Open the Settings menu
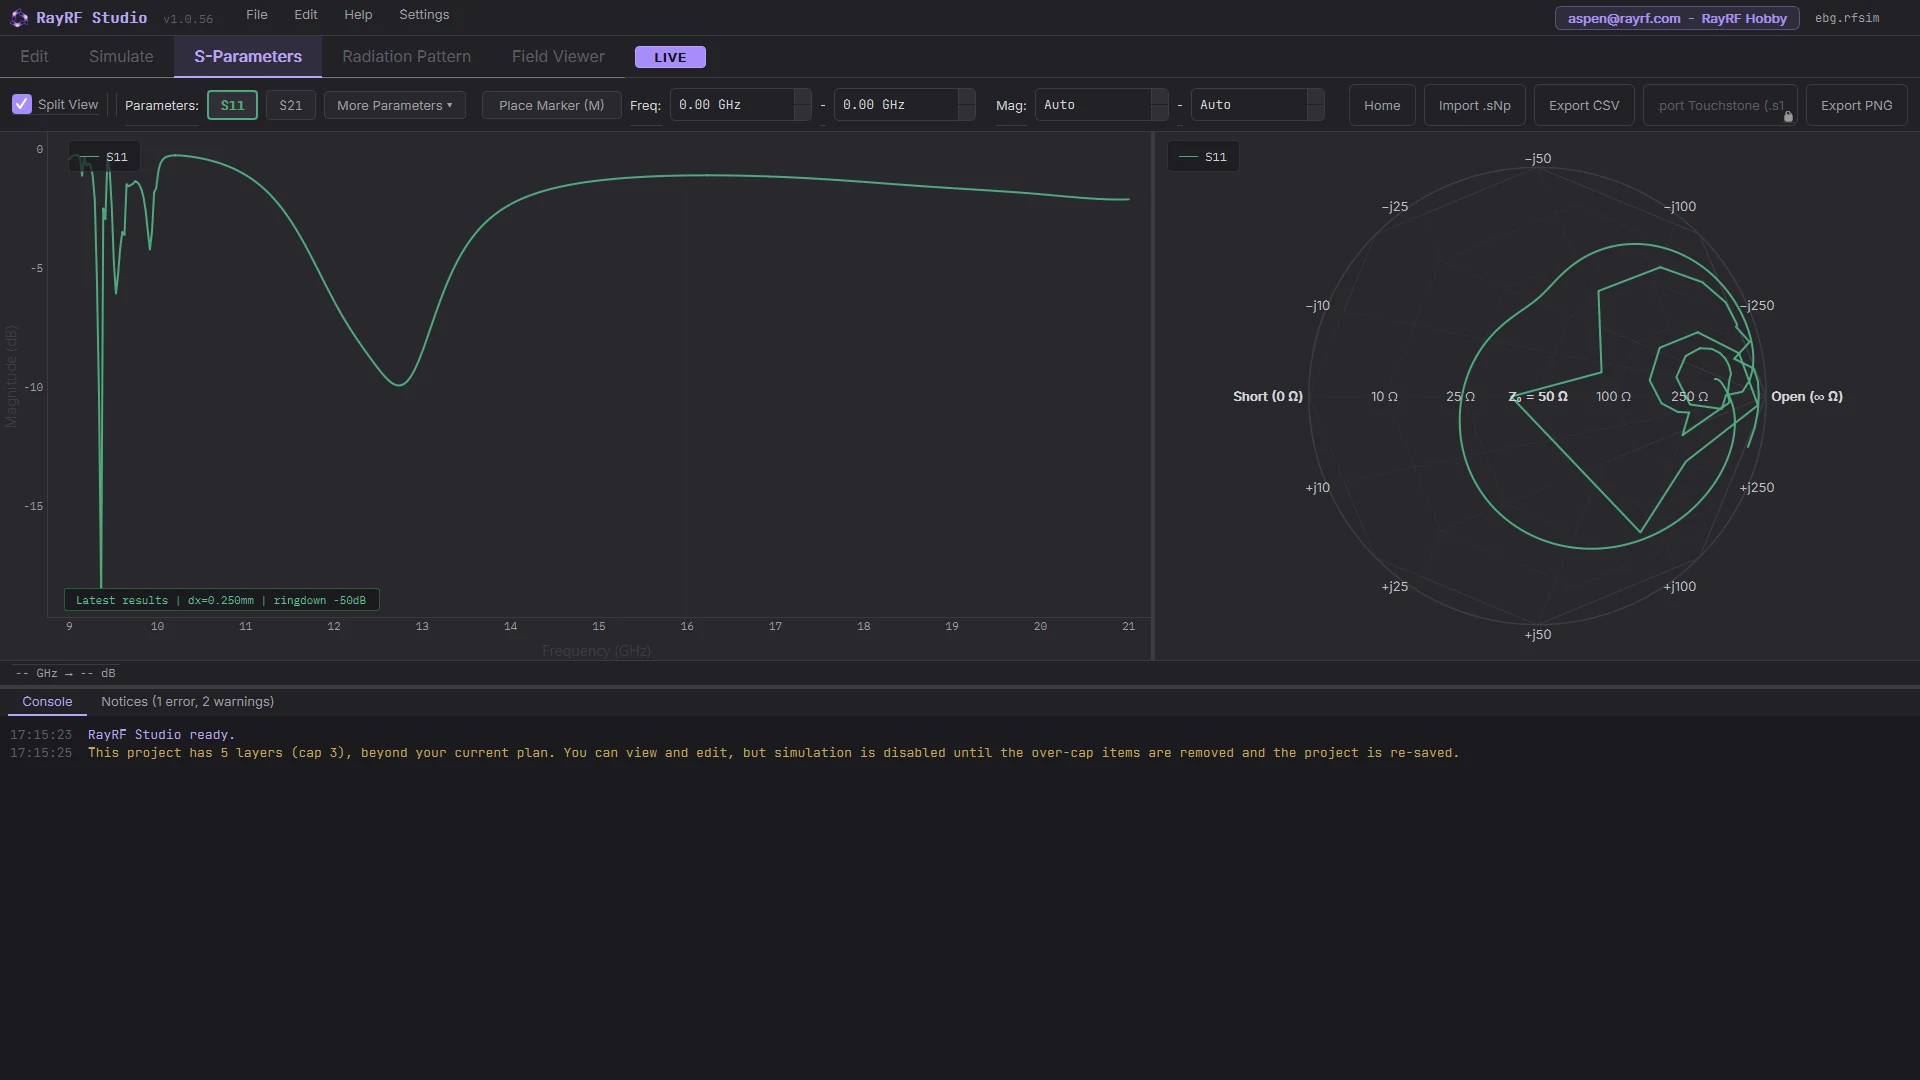 click(x=424, y=15)
